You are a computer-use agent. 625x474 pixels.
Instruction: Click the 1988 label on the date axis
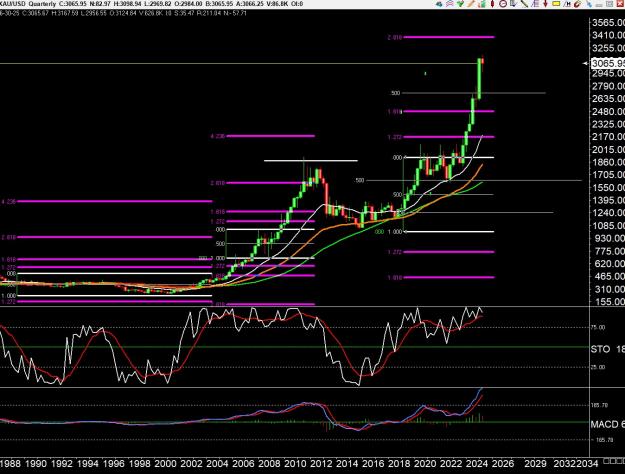[x=11, y=464]
